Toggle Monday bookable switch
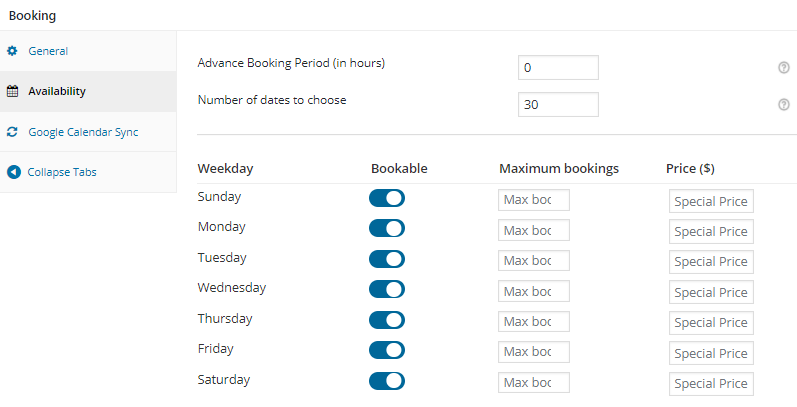Screen dimensions: 797x407 click(x=387, y=228)
